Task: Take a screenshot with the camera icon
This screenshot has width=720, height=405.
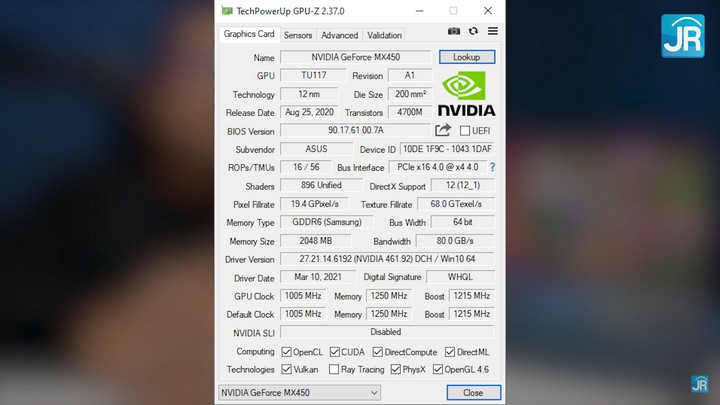Action: pyautogui.click(x=454, y=31)
